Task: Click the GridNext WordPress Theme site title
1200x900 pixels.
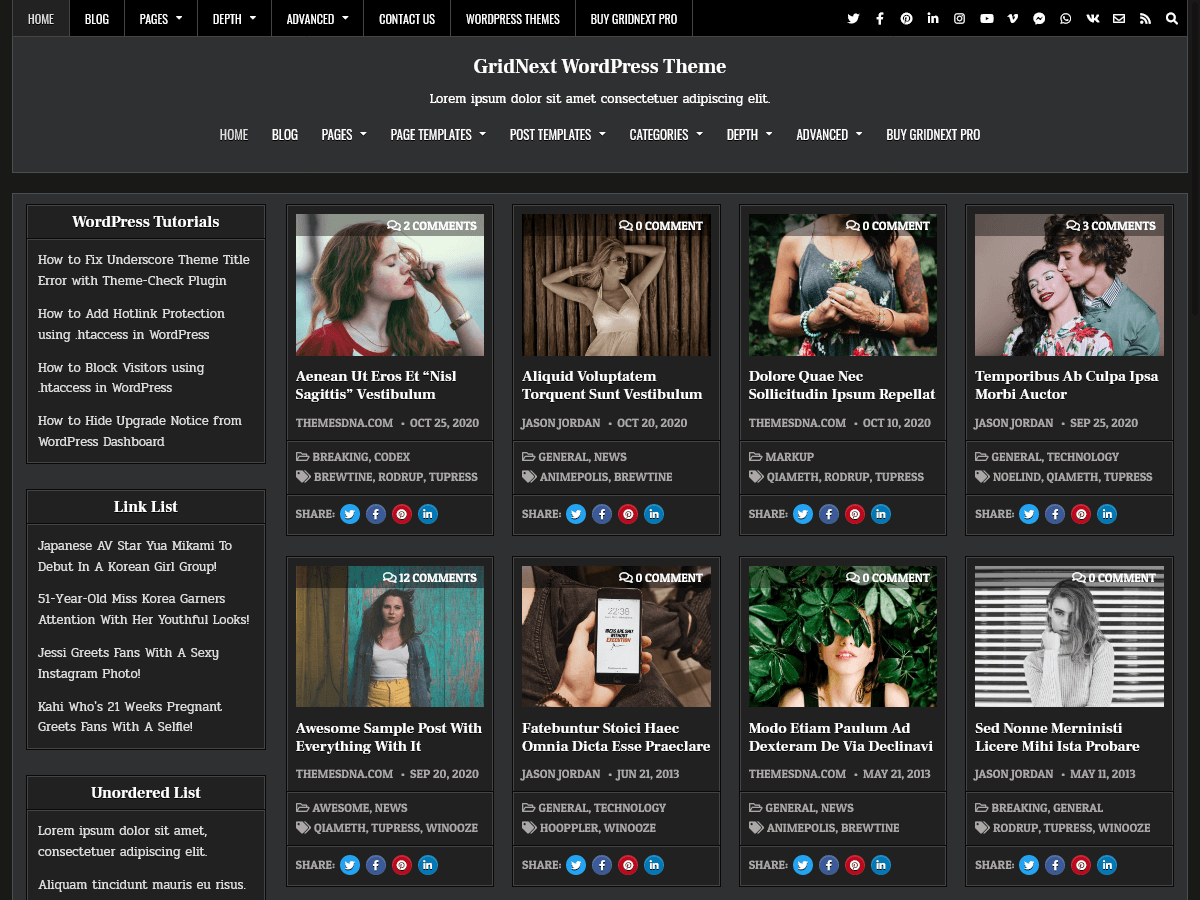Action: [599, 67]
